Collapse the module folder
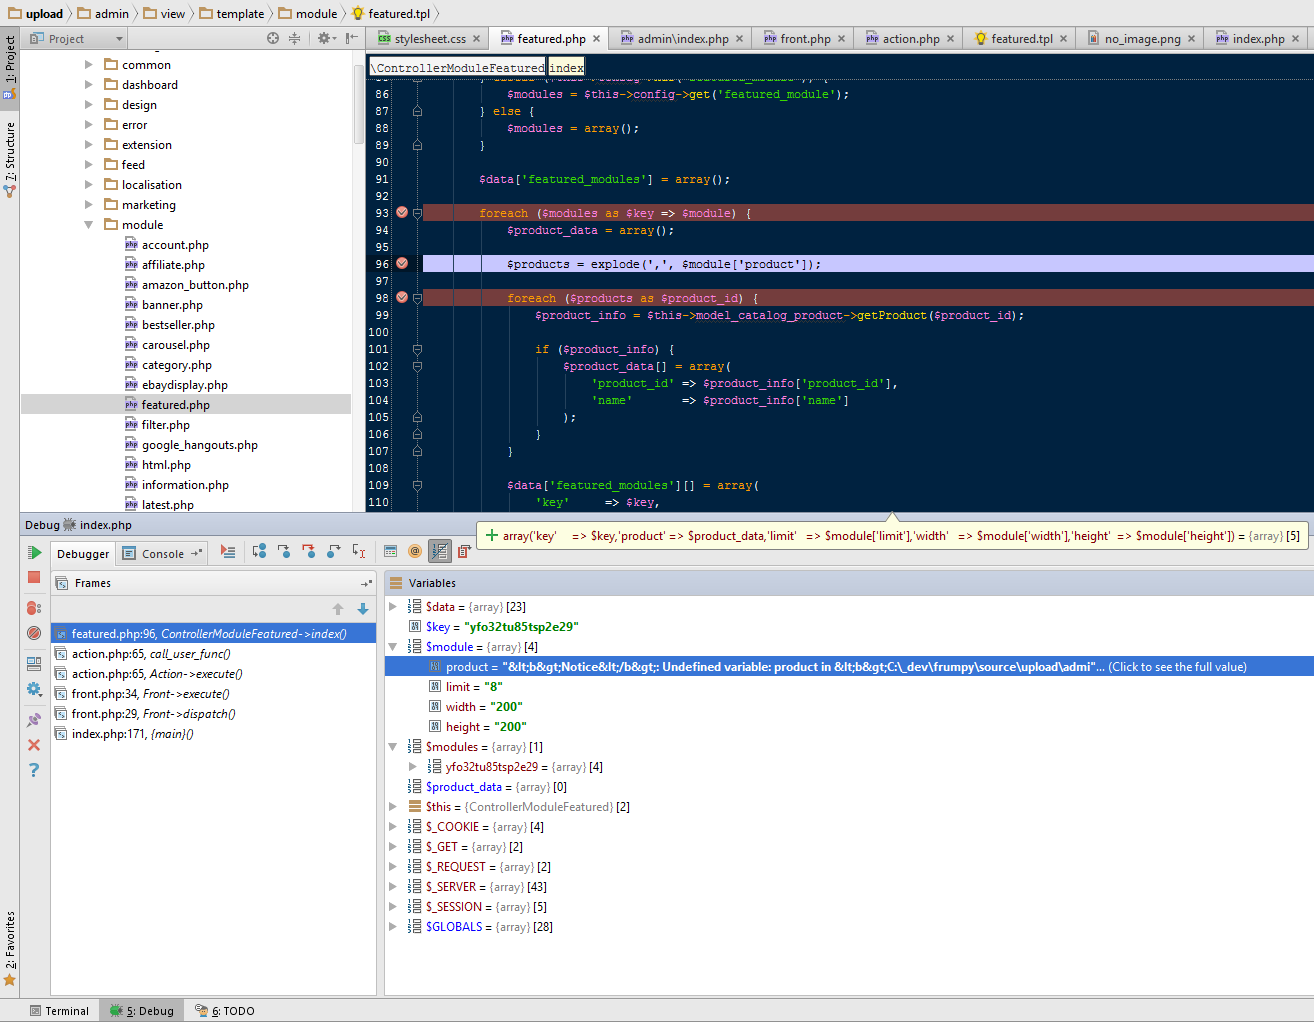 (89, 225)
